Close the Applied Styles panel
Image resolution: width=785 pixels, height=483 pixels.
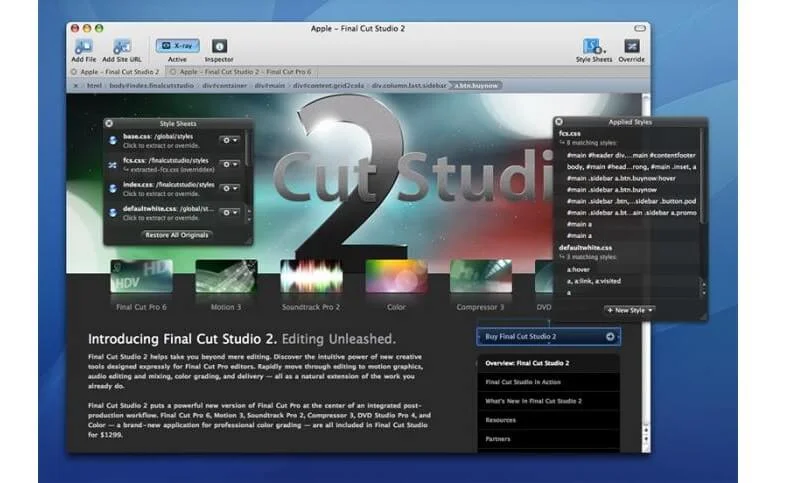559,122
